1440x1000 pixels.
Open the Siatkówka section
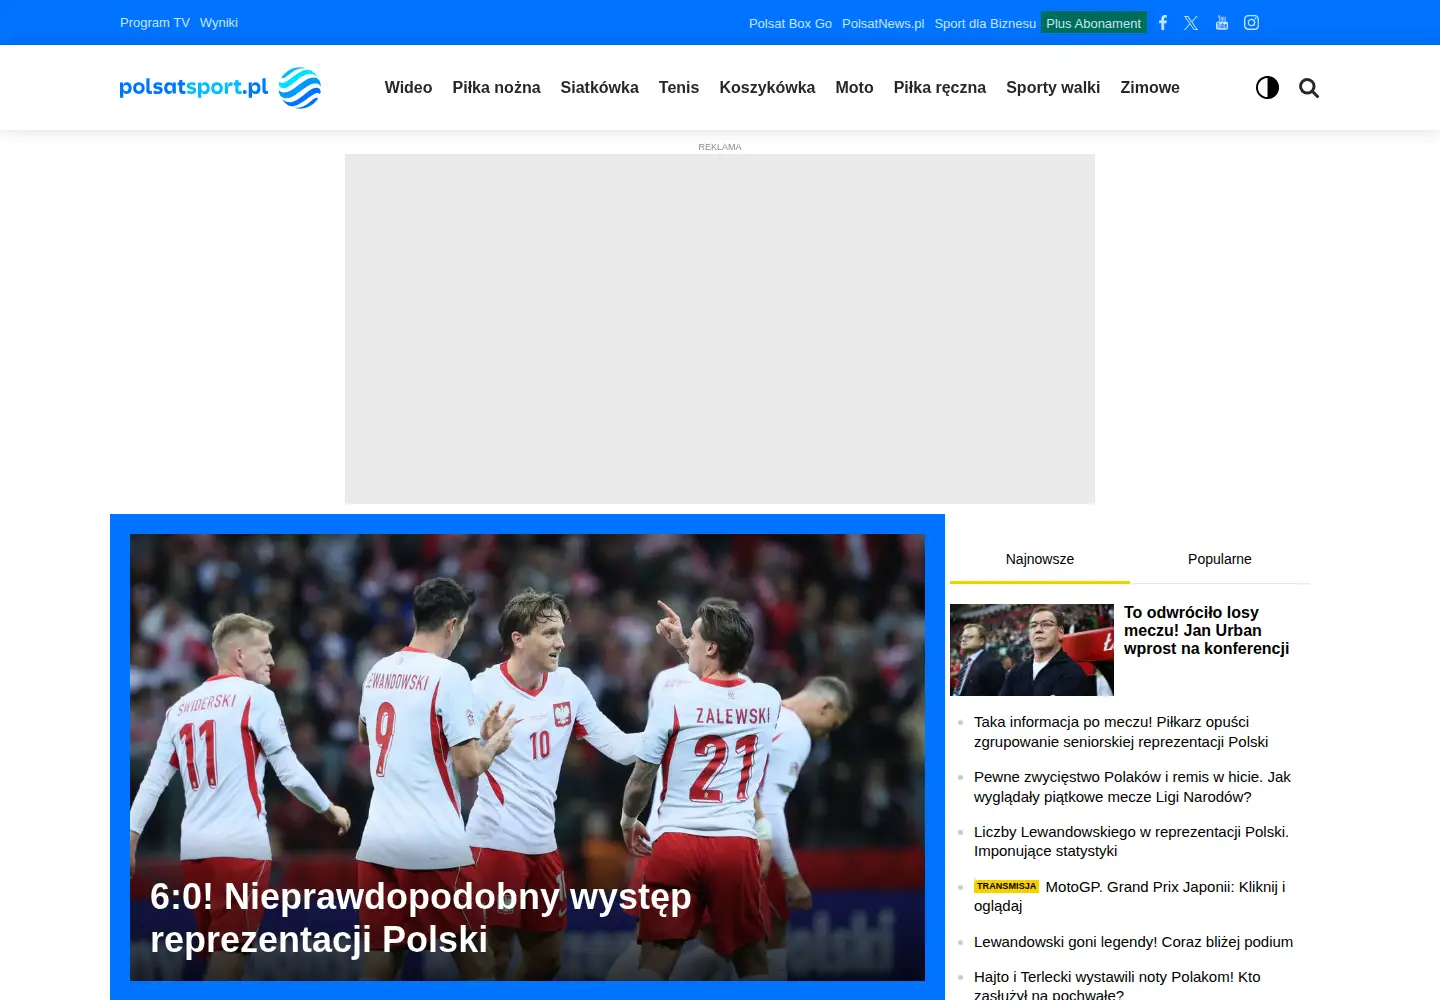click(x=599, y=88)
